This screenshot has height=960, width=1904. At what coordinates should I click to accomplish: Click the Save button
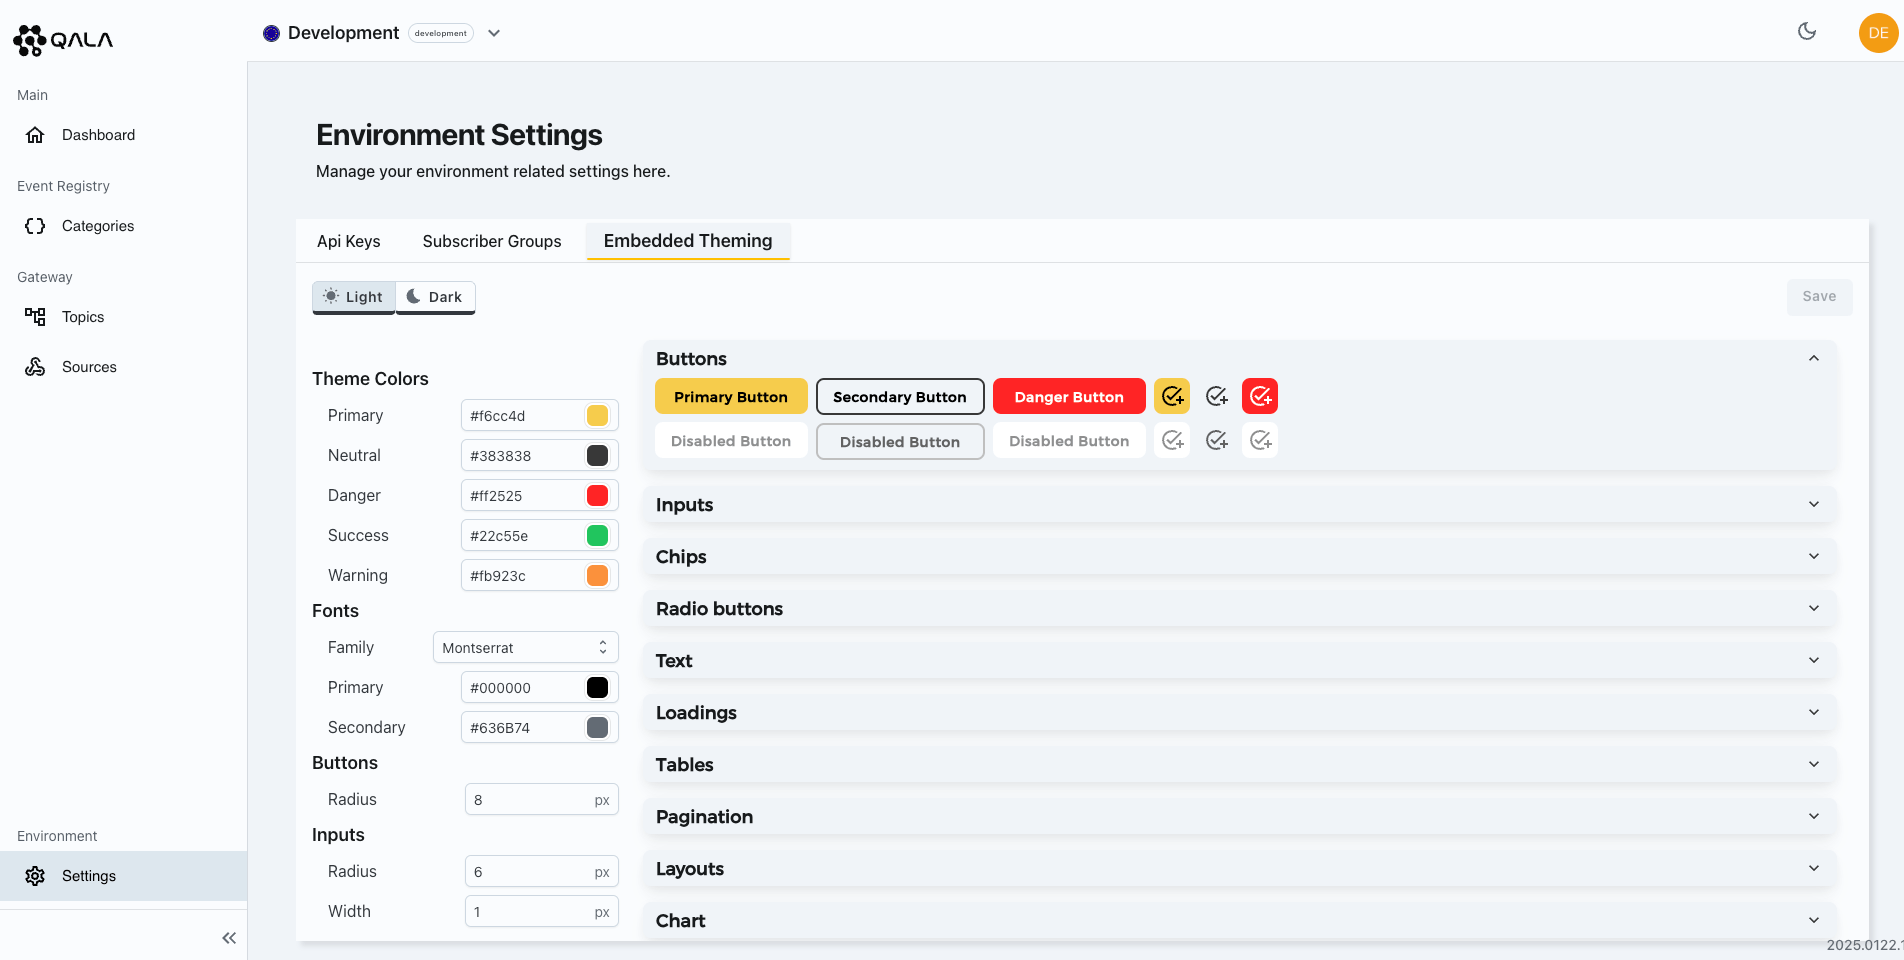(1818, 297)
